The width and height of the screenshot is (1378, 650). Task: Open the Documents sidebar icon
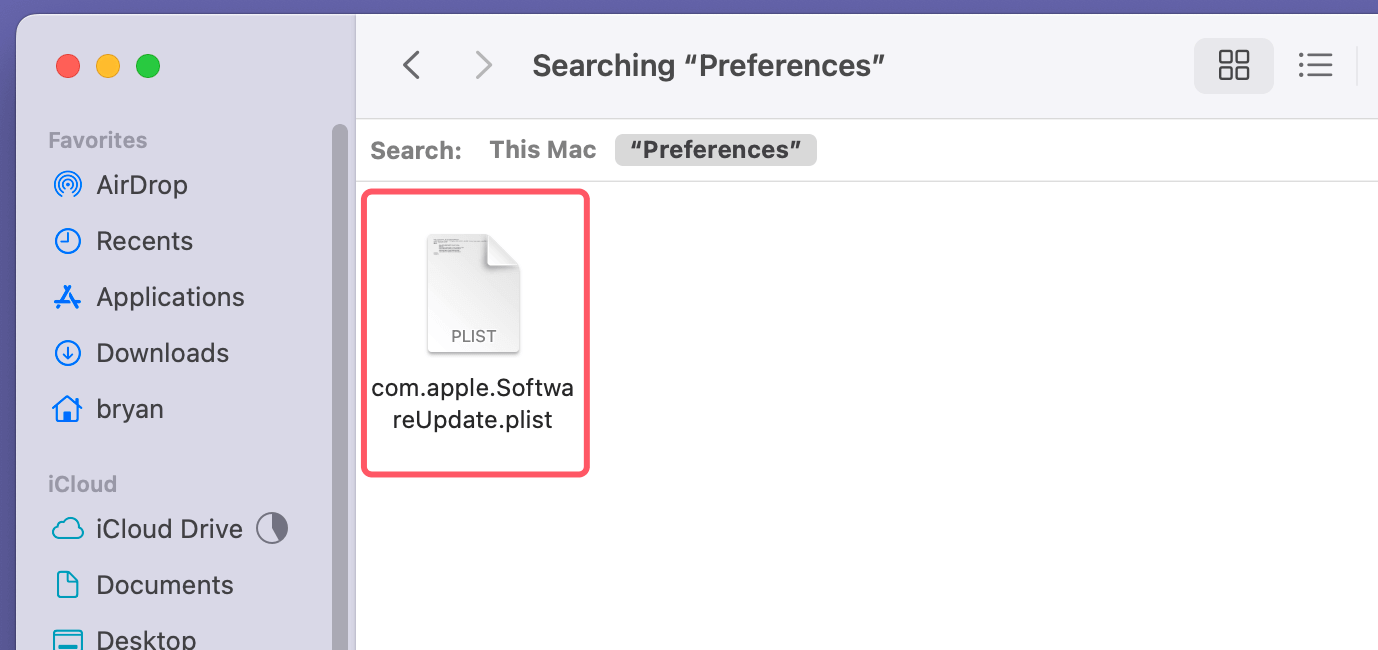point(67,584)
